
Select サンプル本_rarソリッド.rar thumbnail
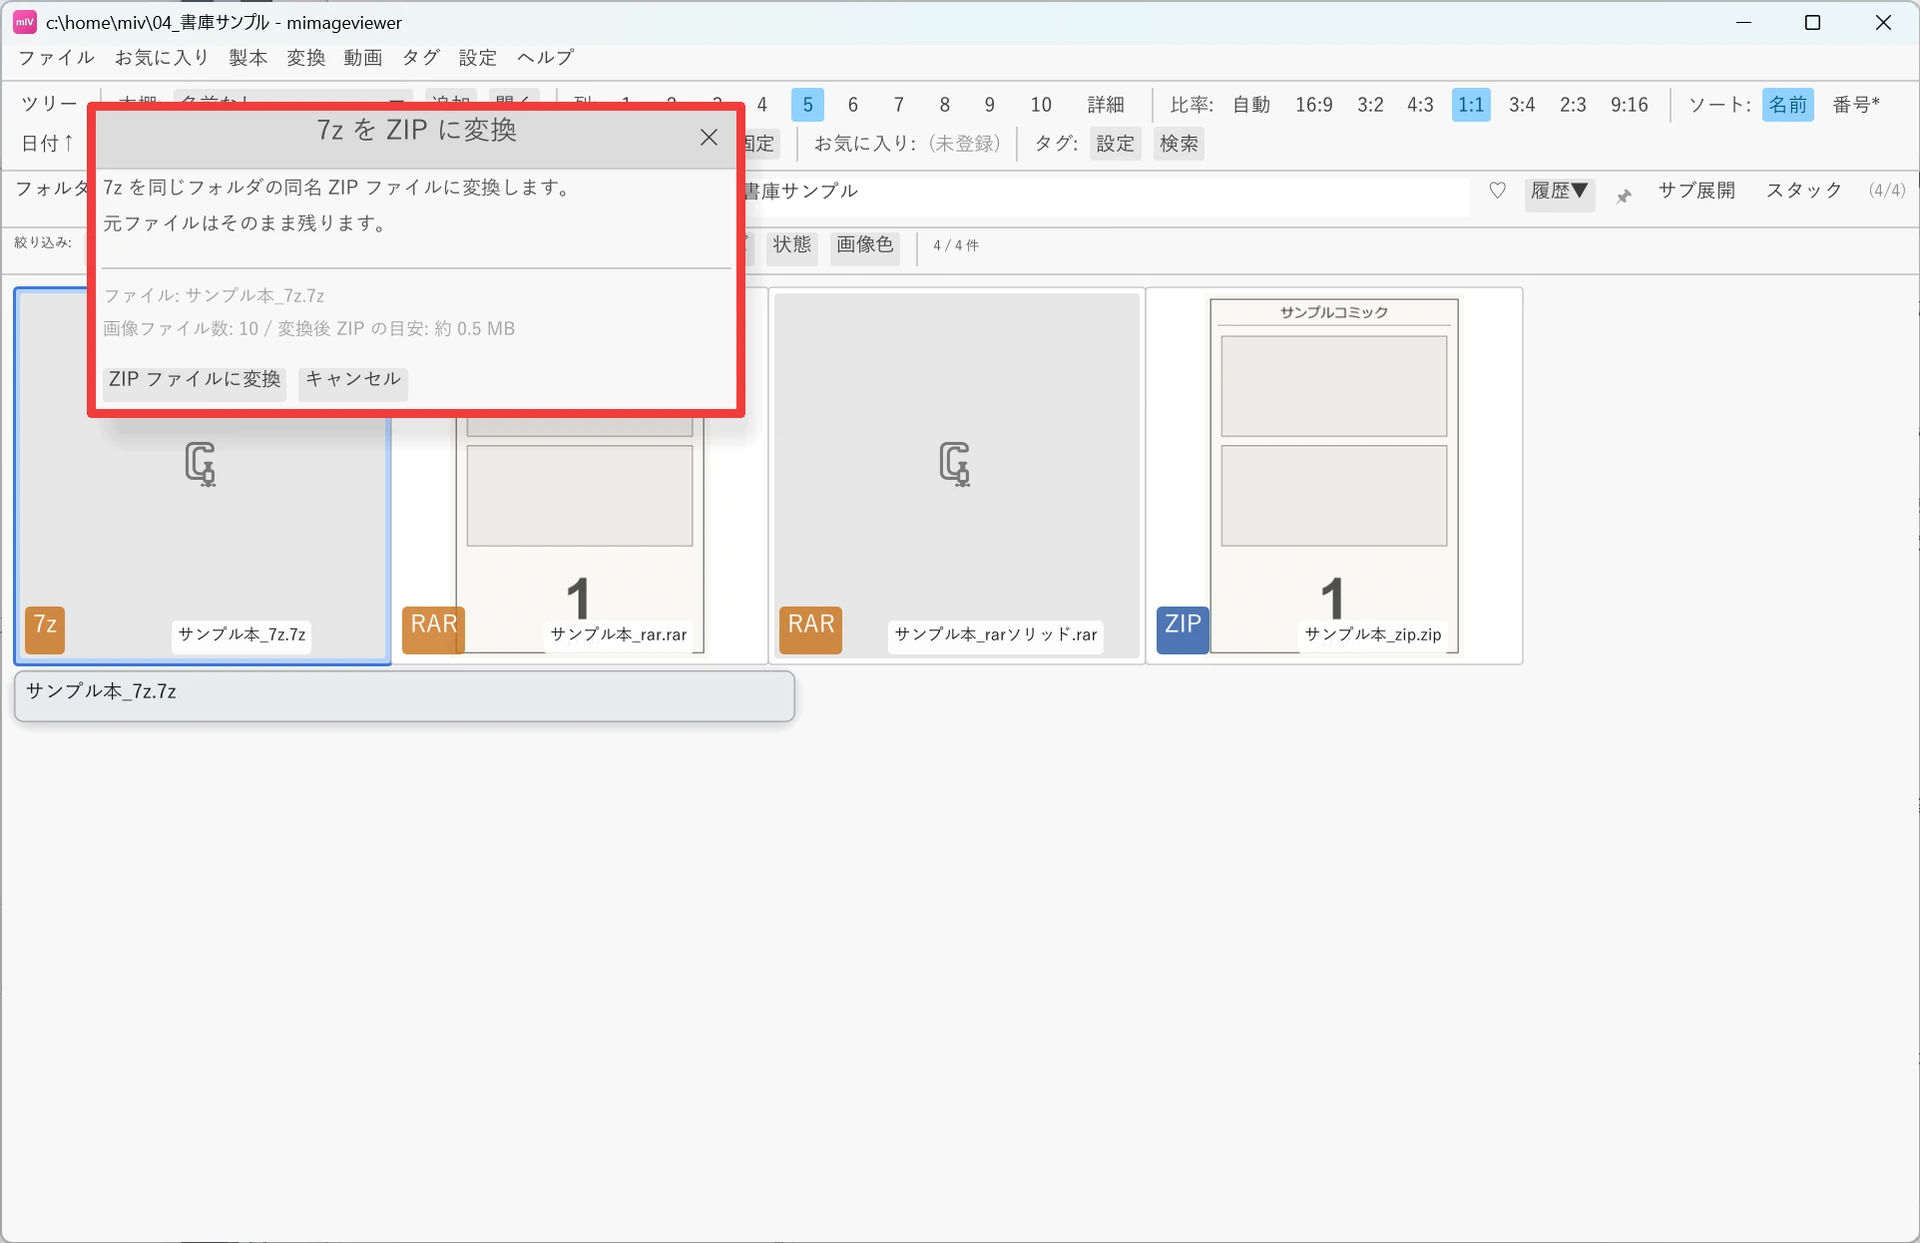point(957,476)
